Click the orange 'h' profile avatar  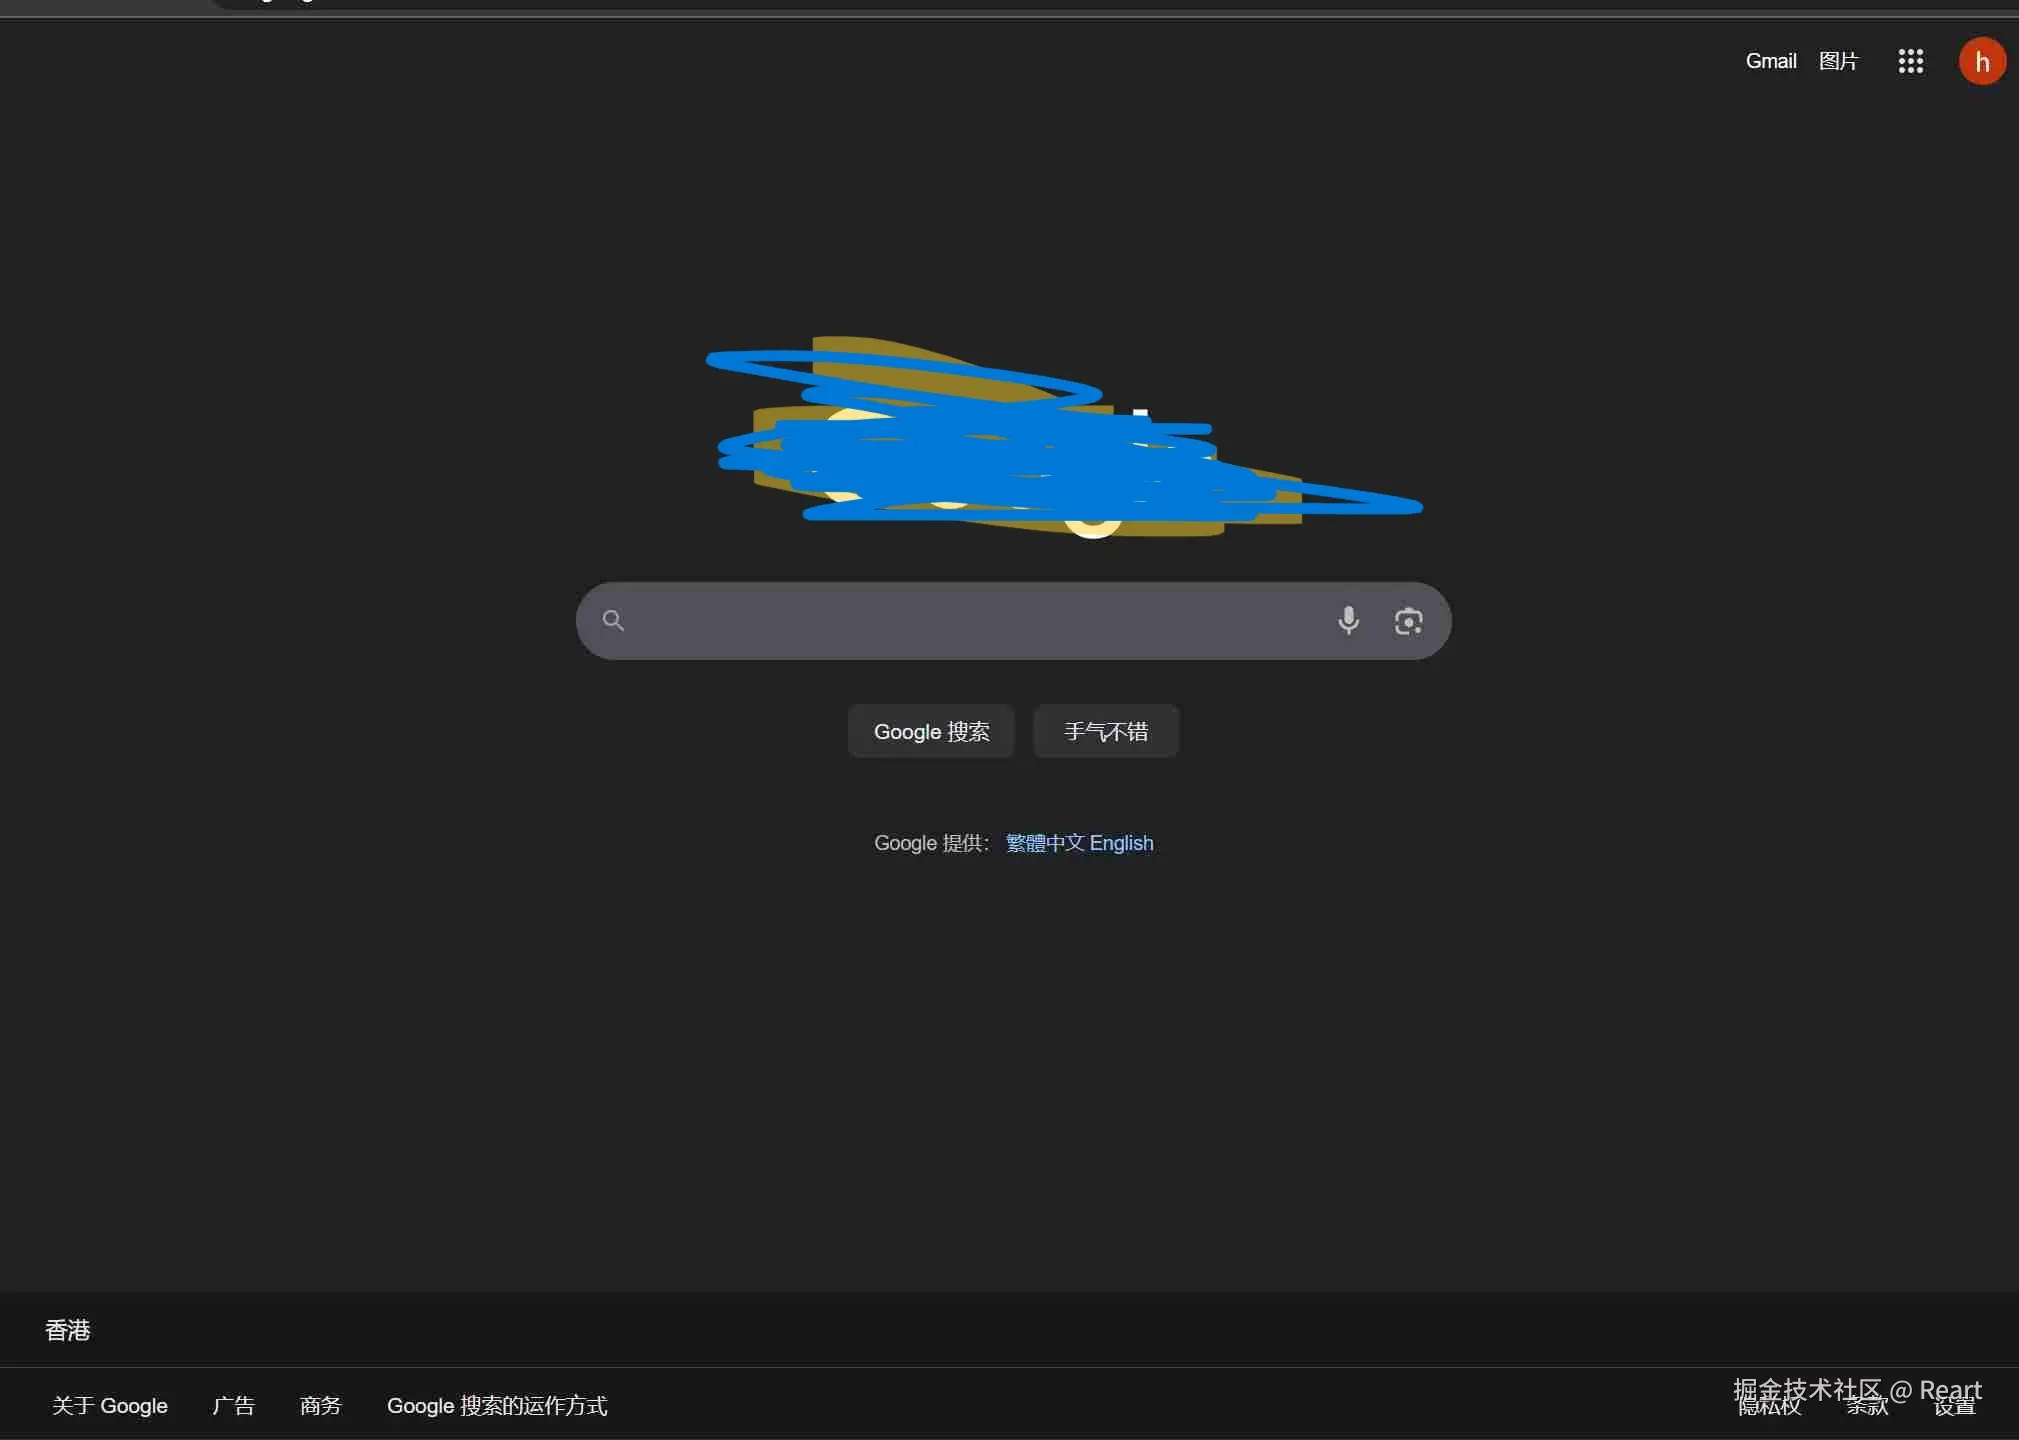[1981, 62]
